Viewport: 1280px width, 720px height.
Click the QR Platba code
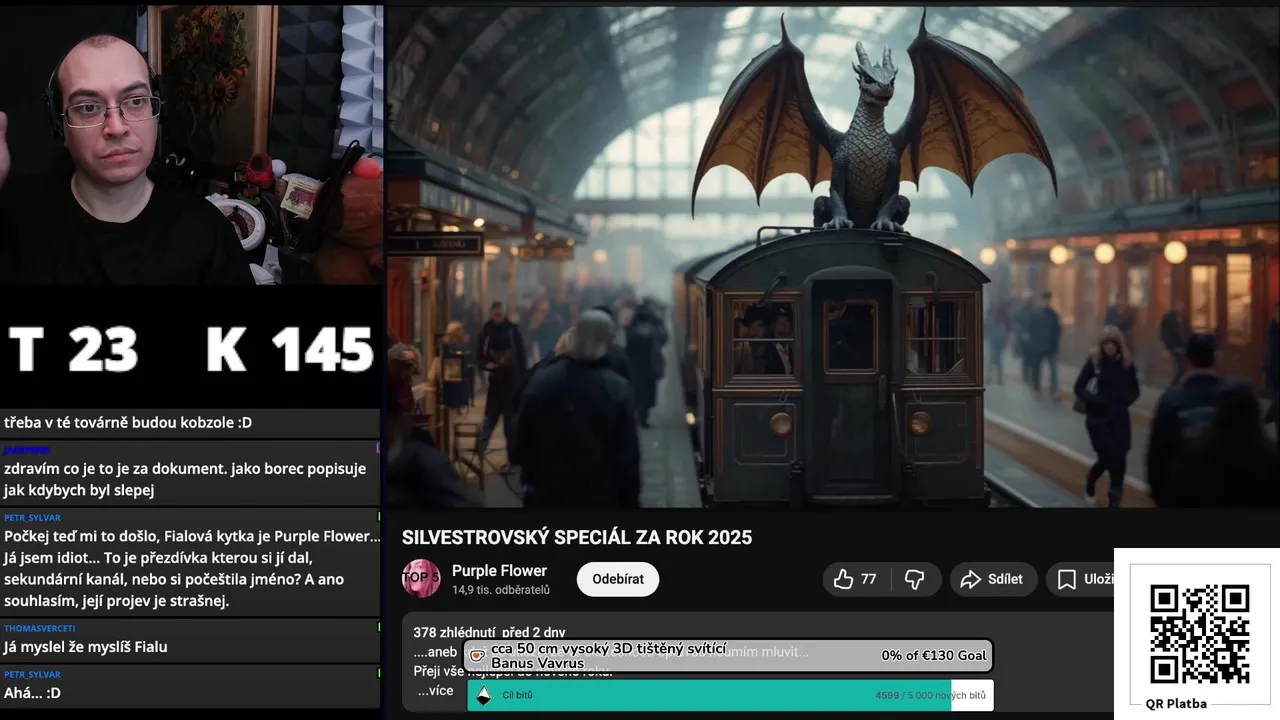[1199, 634]
